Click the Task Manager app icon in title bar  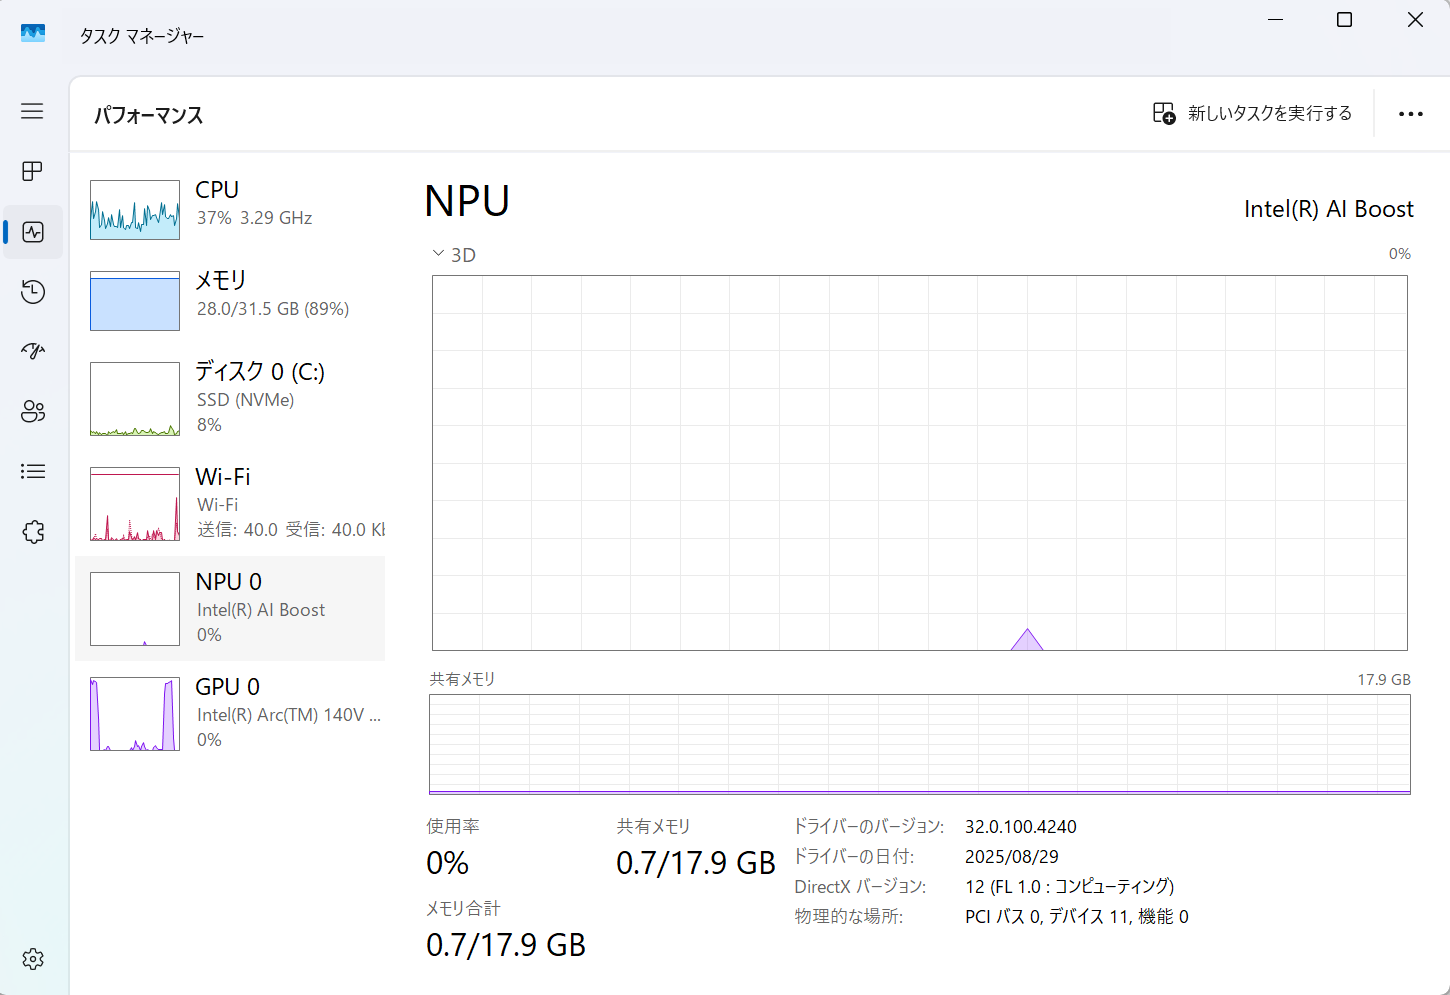coord(33,33)
